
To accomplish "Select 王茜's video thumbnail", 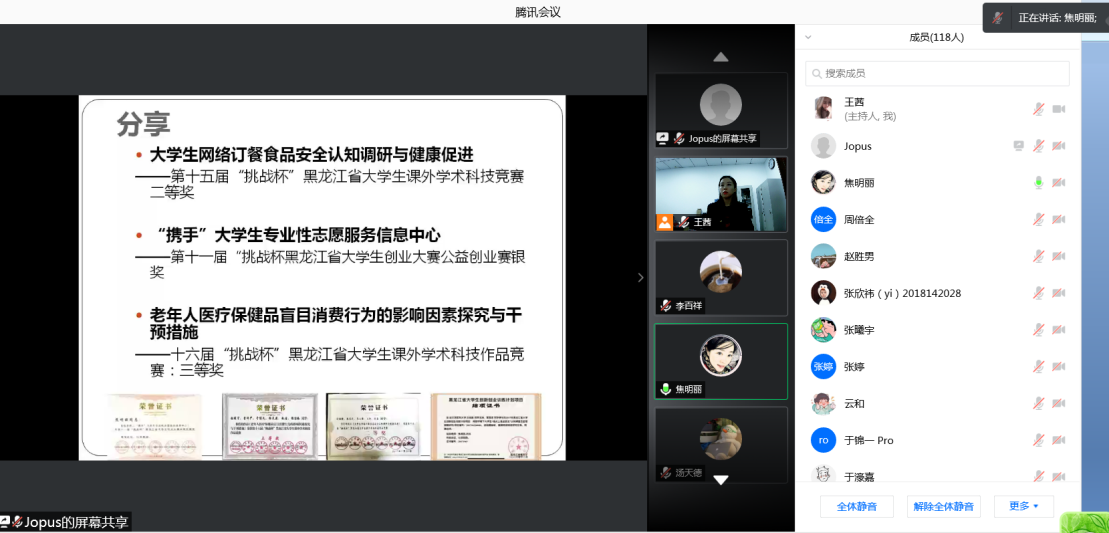I will coord(720,193).
